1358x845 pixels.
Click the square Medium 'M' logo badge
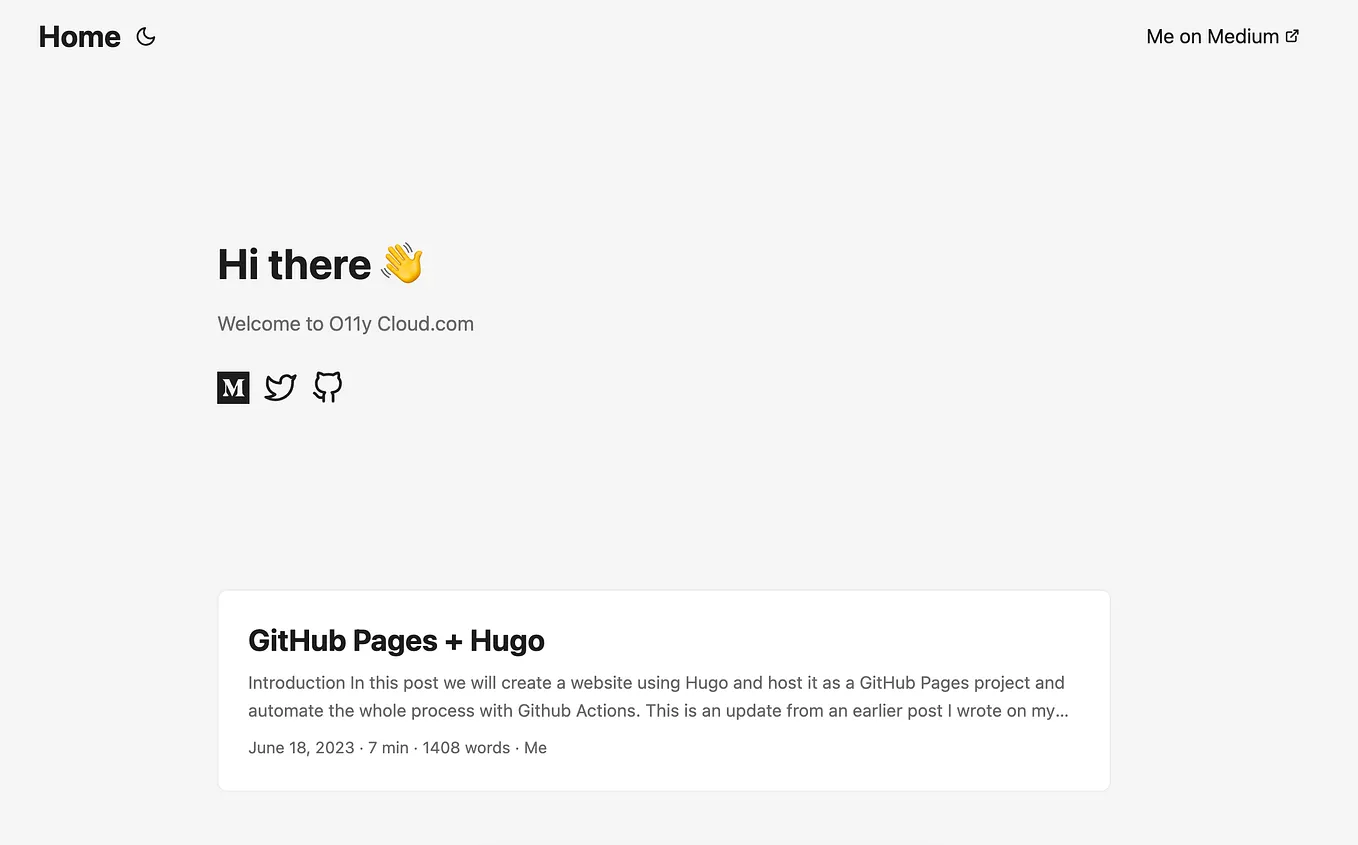(233, 387)
